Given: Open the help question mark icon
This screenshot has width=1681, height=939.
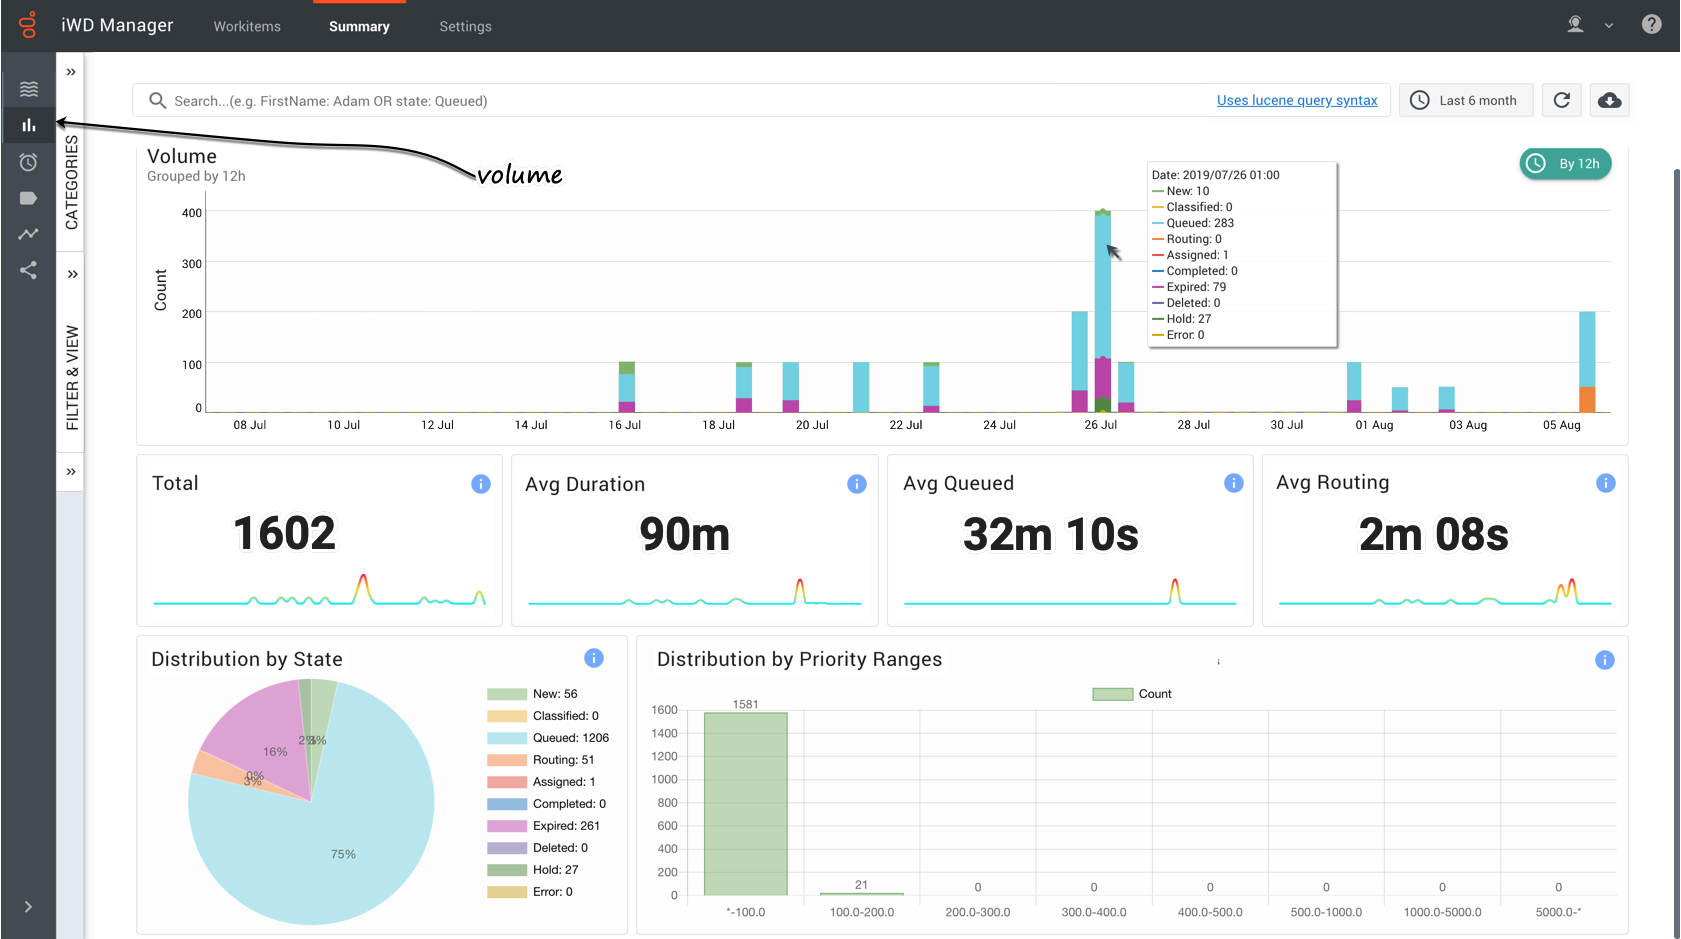Looking at the screenshot, I should pyautogui.click(x=1651, y=24).
